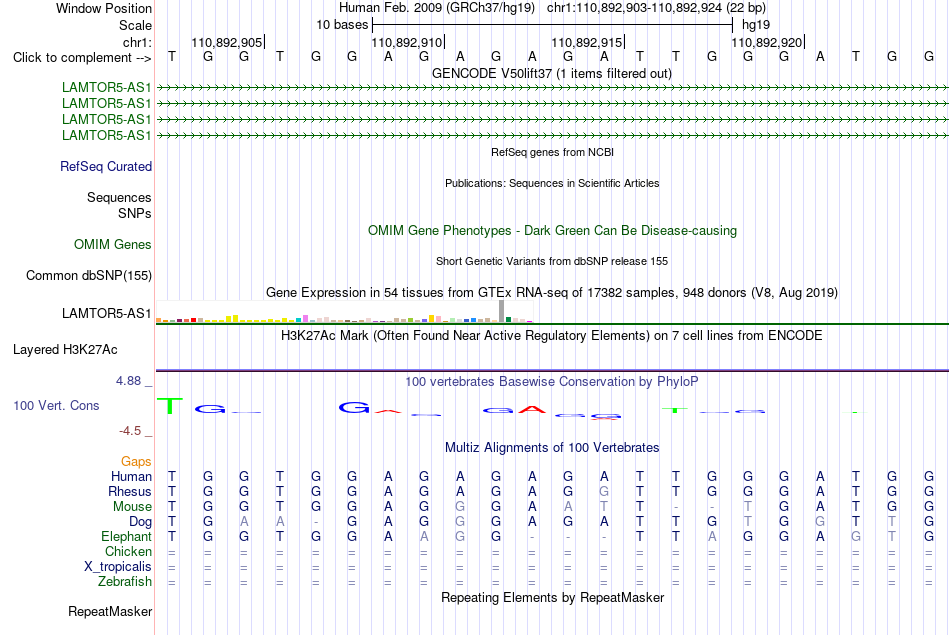Screen dimensions: 950x635
Task: Click the 110,892,910 coordinate tick label
Action: tap(407, 42)
